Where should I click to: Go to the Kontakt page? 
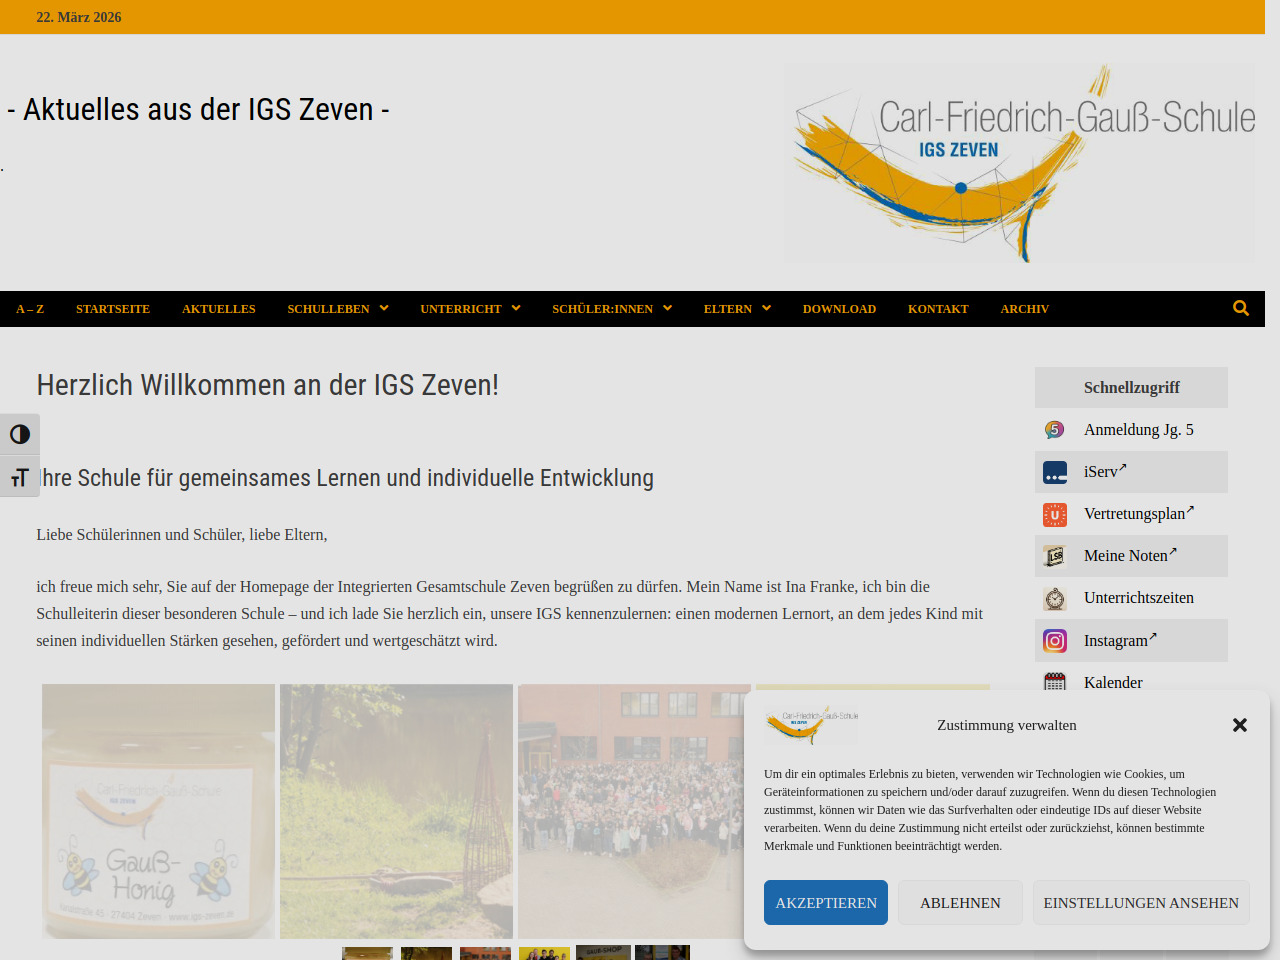coord(937,309)
